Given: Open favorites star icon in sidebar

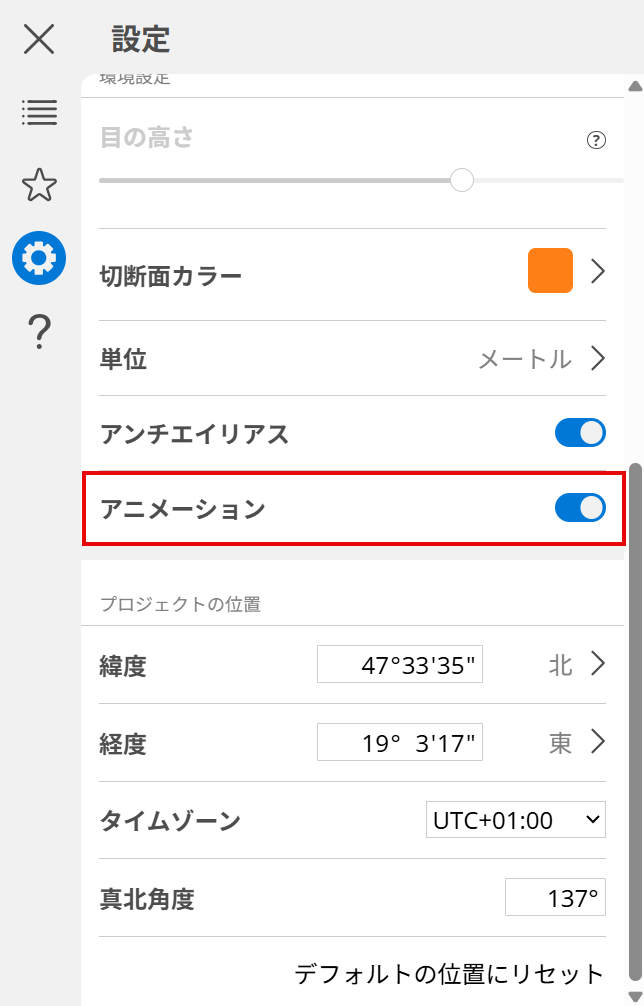Looking at the screenshot, I should pos(39,185).
